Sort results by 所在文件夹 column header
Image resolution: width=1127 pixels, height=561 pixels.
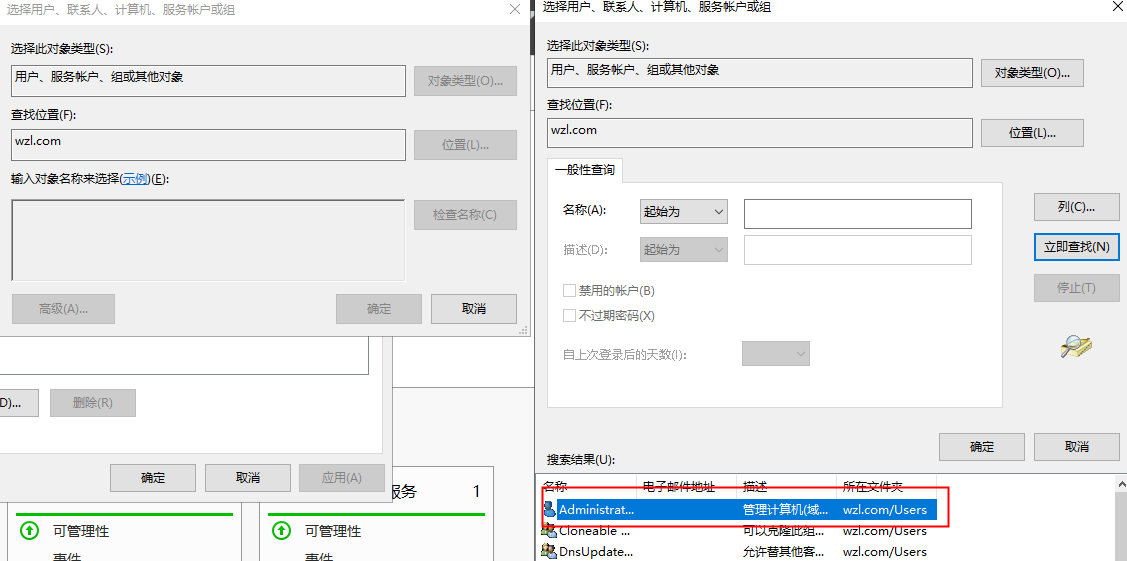point(873,487)
